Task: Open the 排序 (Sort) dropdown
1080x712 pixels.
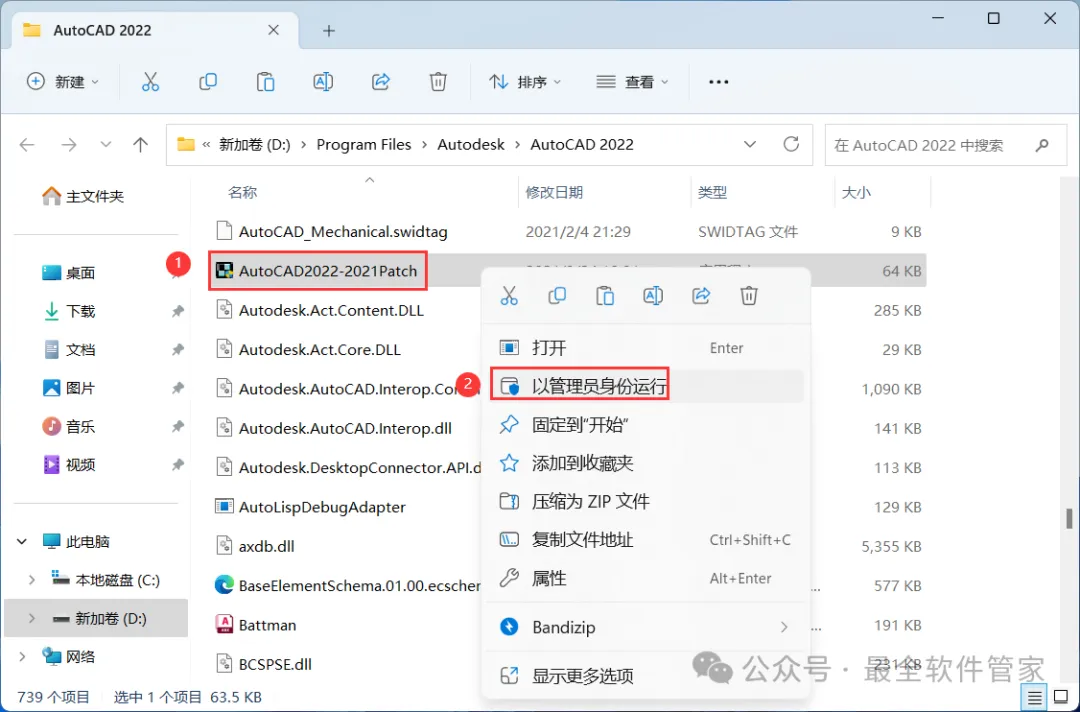Action: click(525, 82)
